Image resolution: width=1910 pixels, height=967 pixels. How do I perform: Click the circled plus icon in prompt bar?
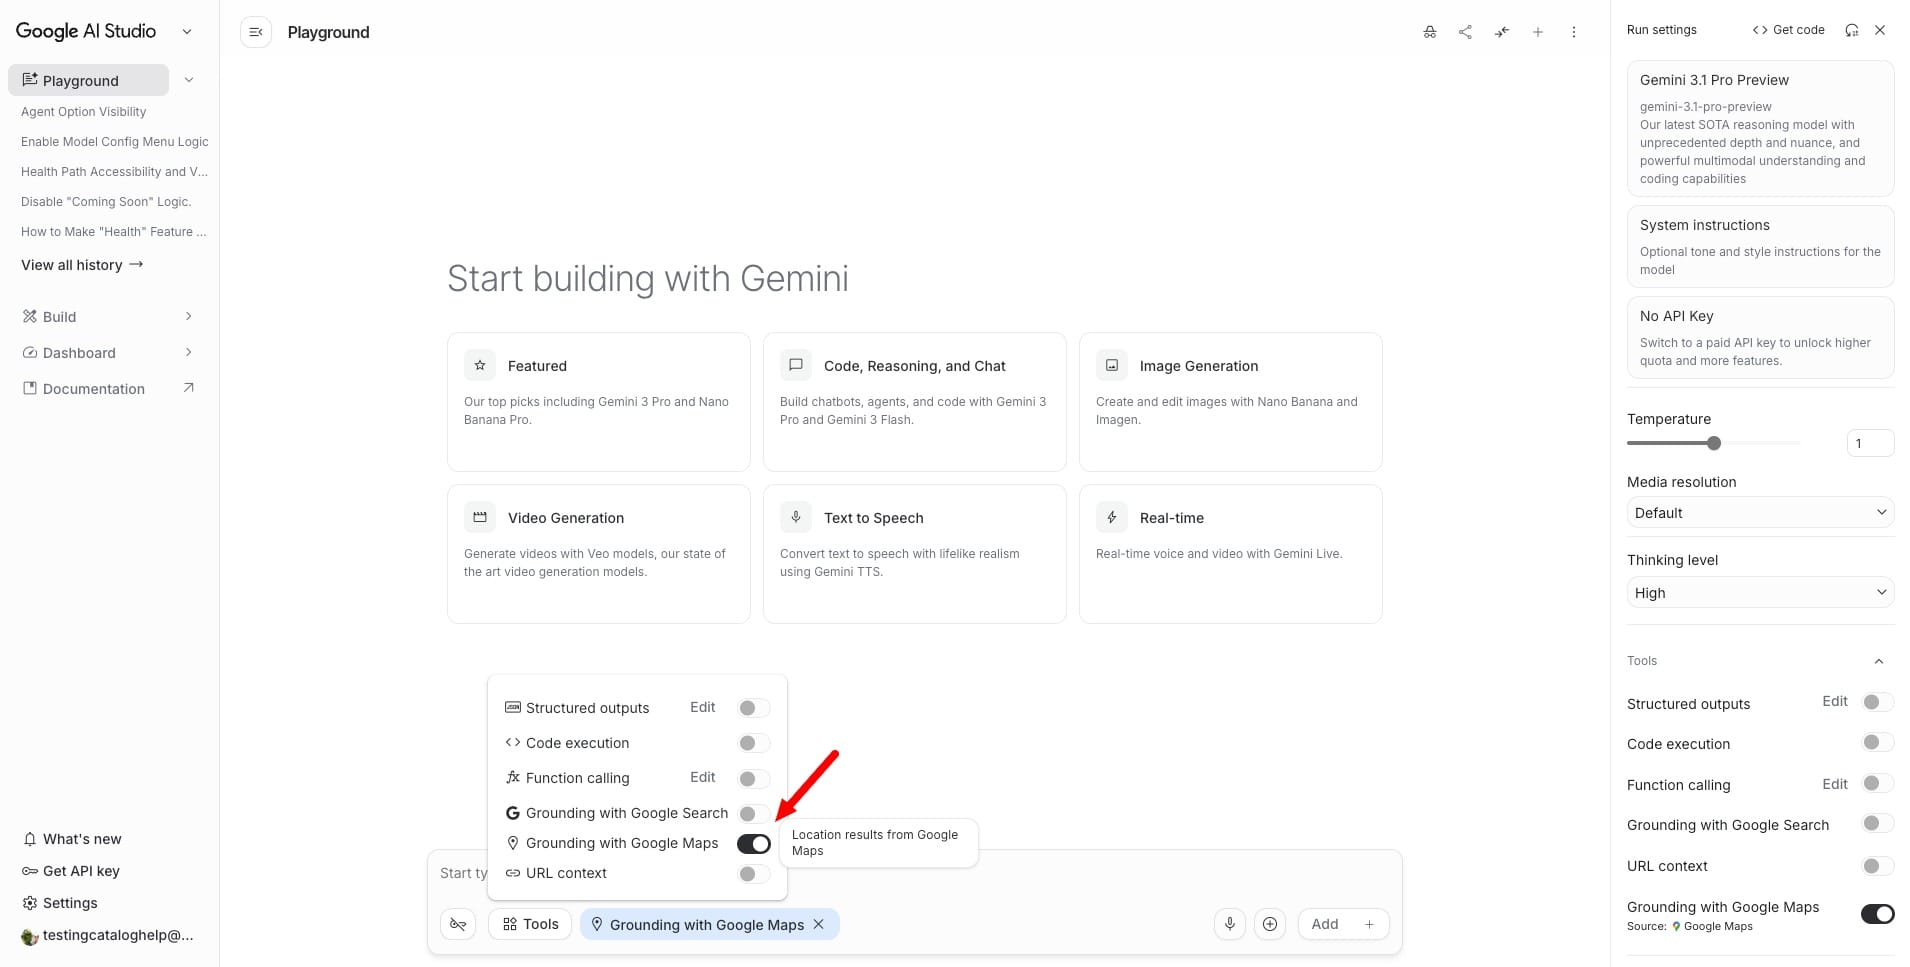pos(1270,924)
